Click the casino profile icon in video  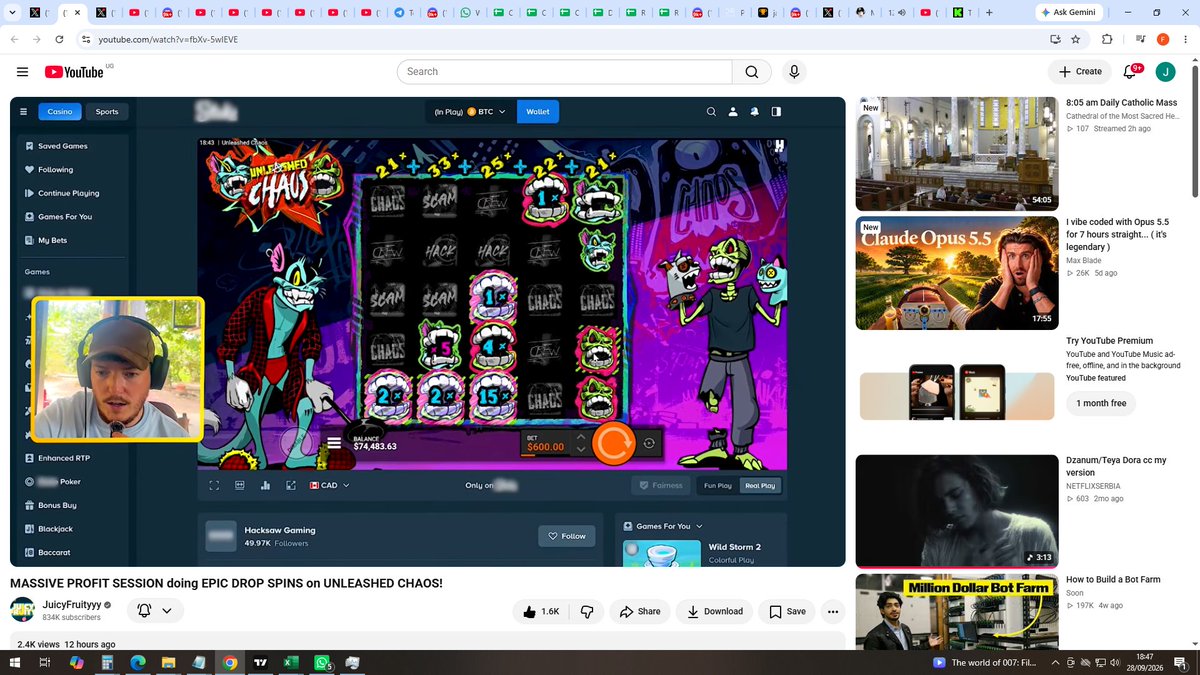[733, 112]
